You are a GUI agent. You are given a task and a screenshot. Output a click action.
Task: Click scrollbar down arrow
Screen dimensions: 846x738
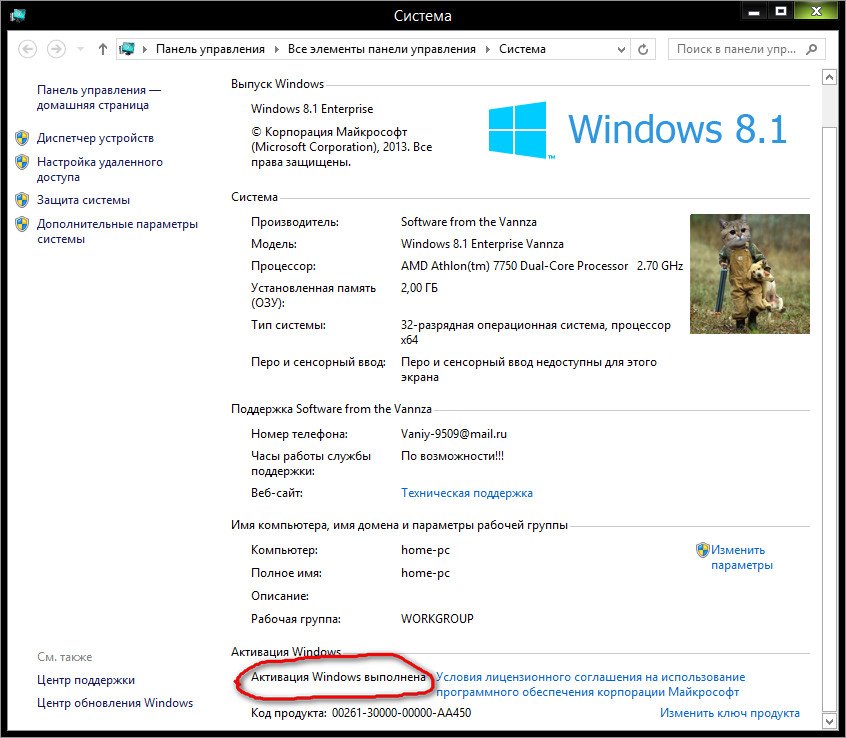click(x=829, y=721)
